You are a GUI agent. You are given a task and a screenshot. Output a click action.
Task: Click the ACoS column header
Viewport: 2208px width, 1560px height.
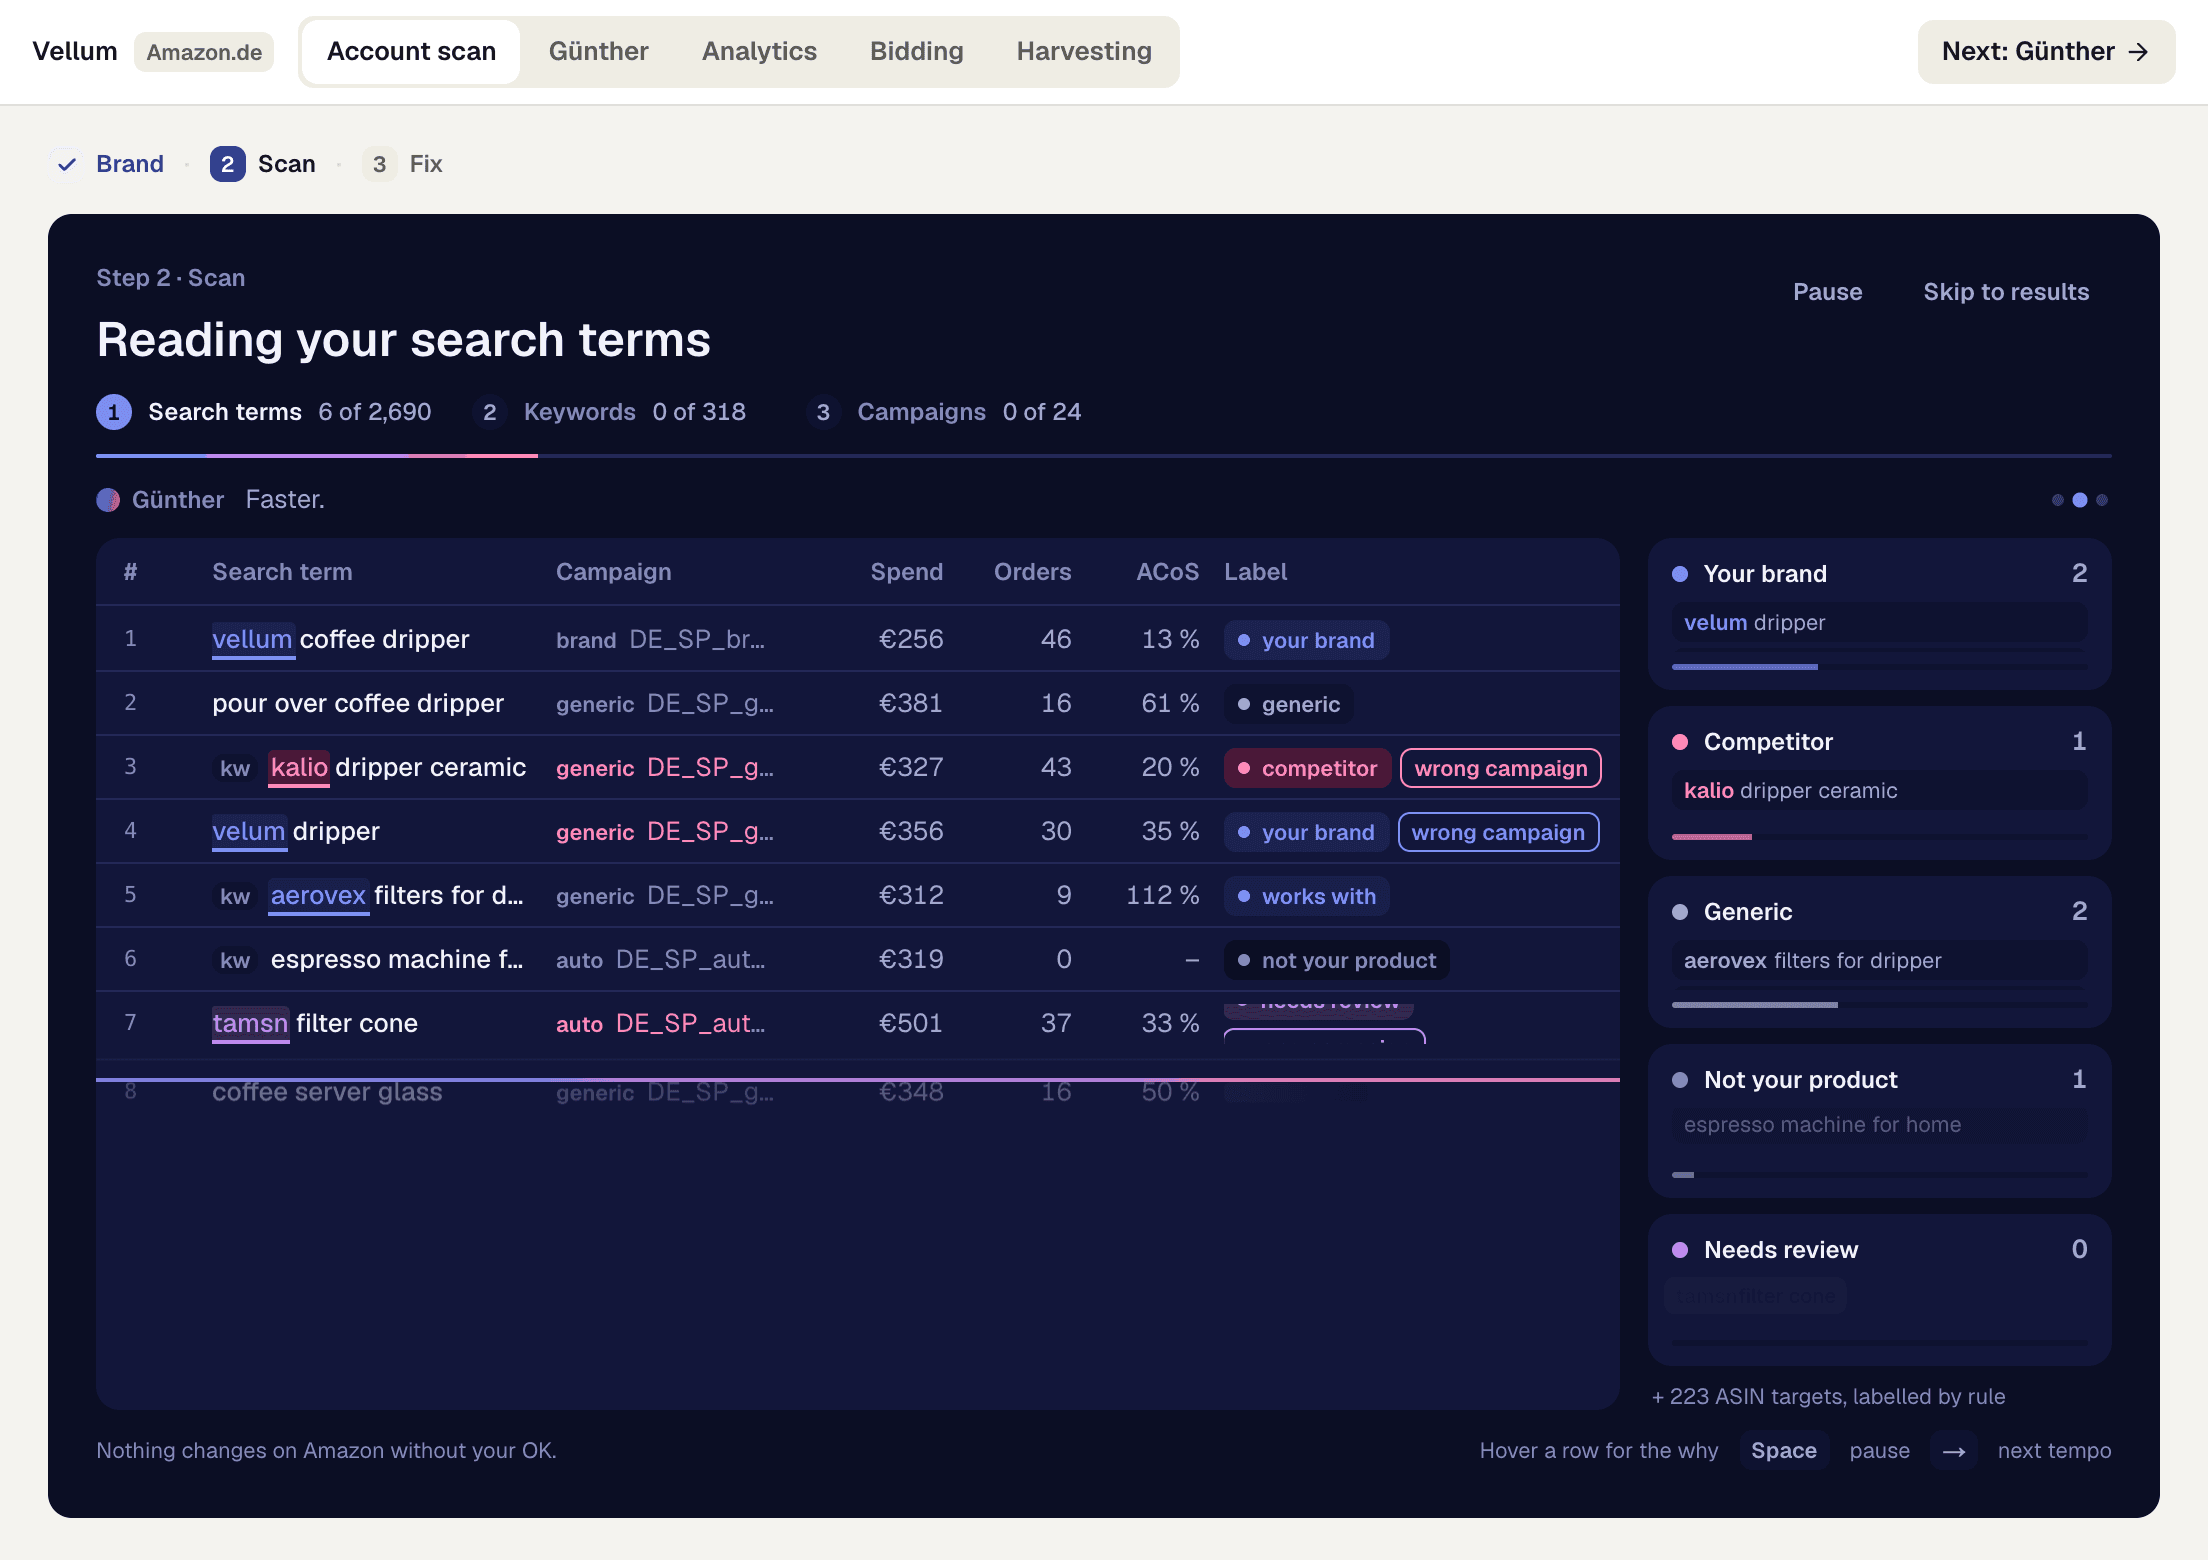coord(1167,572)
